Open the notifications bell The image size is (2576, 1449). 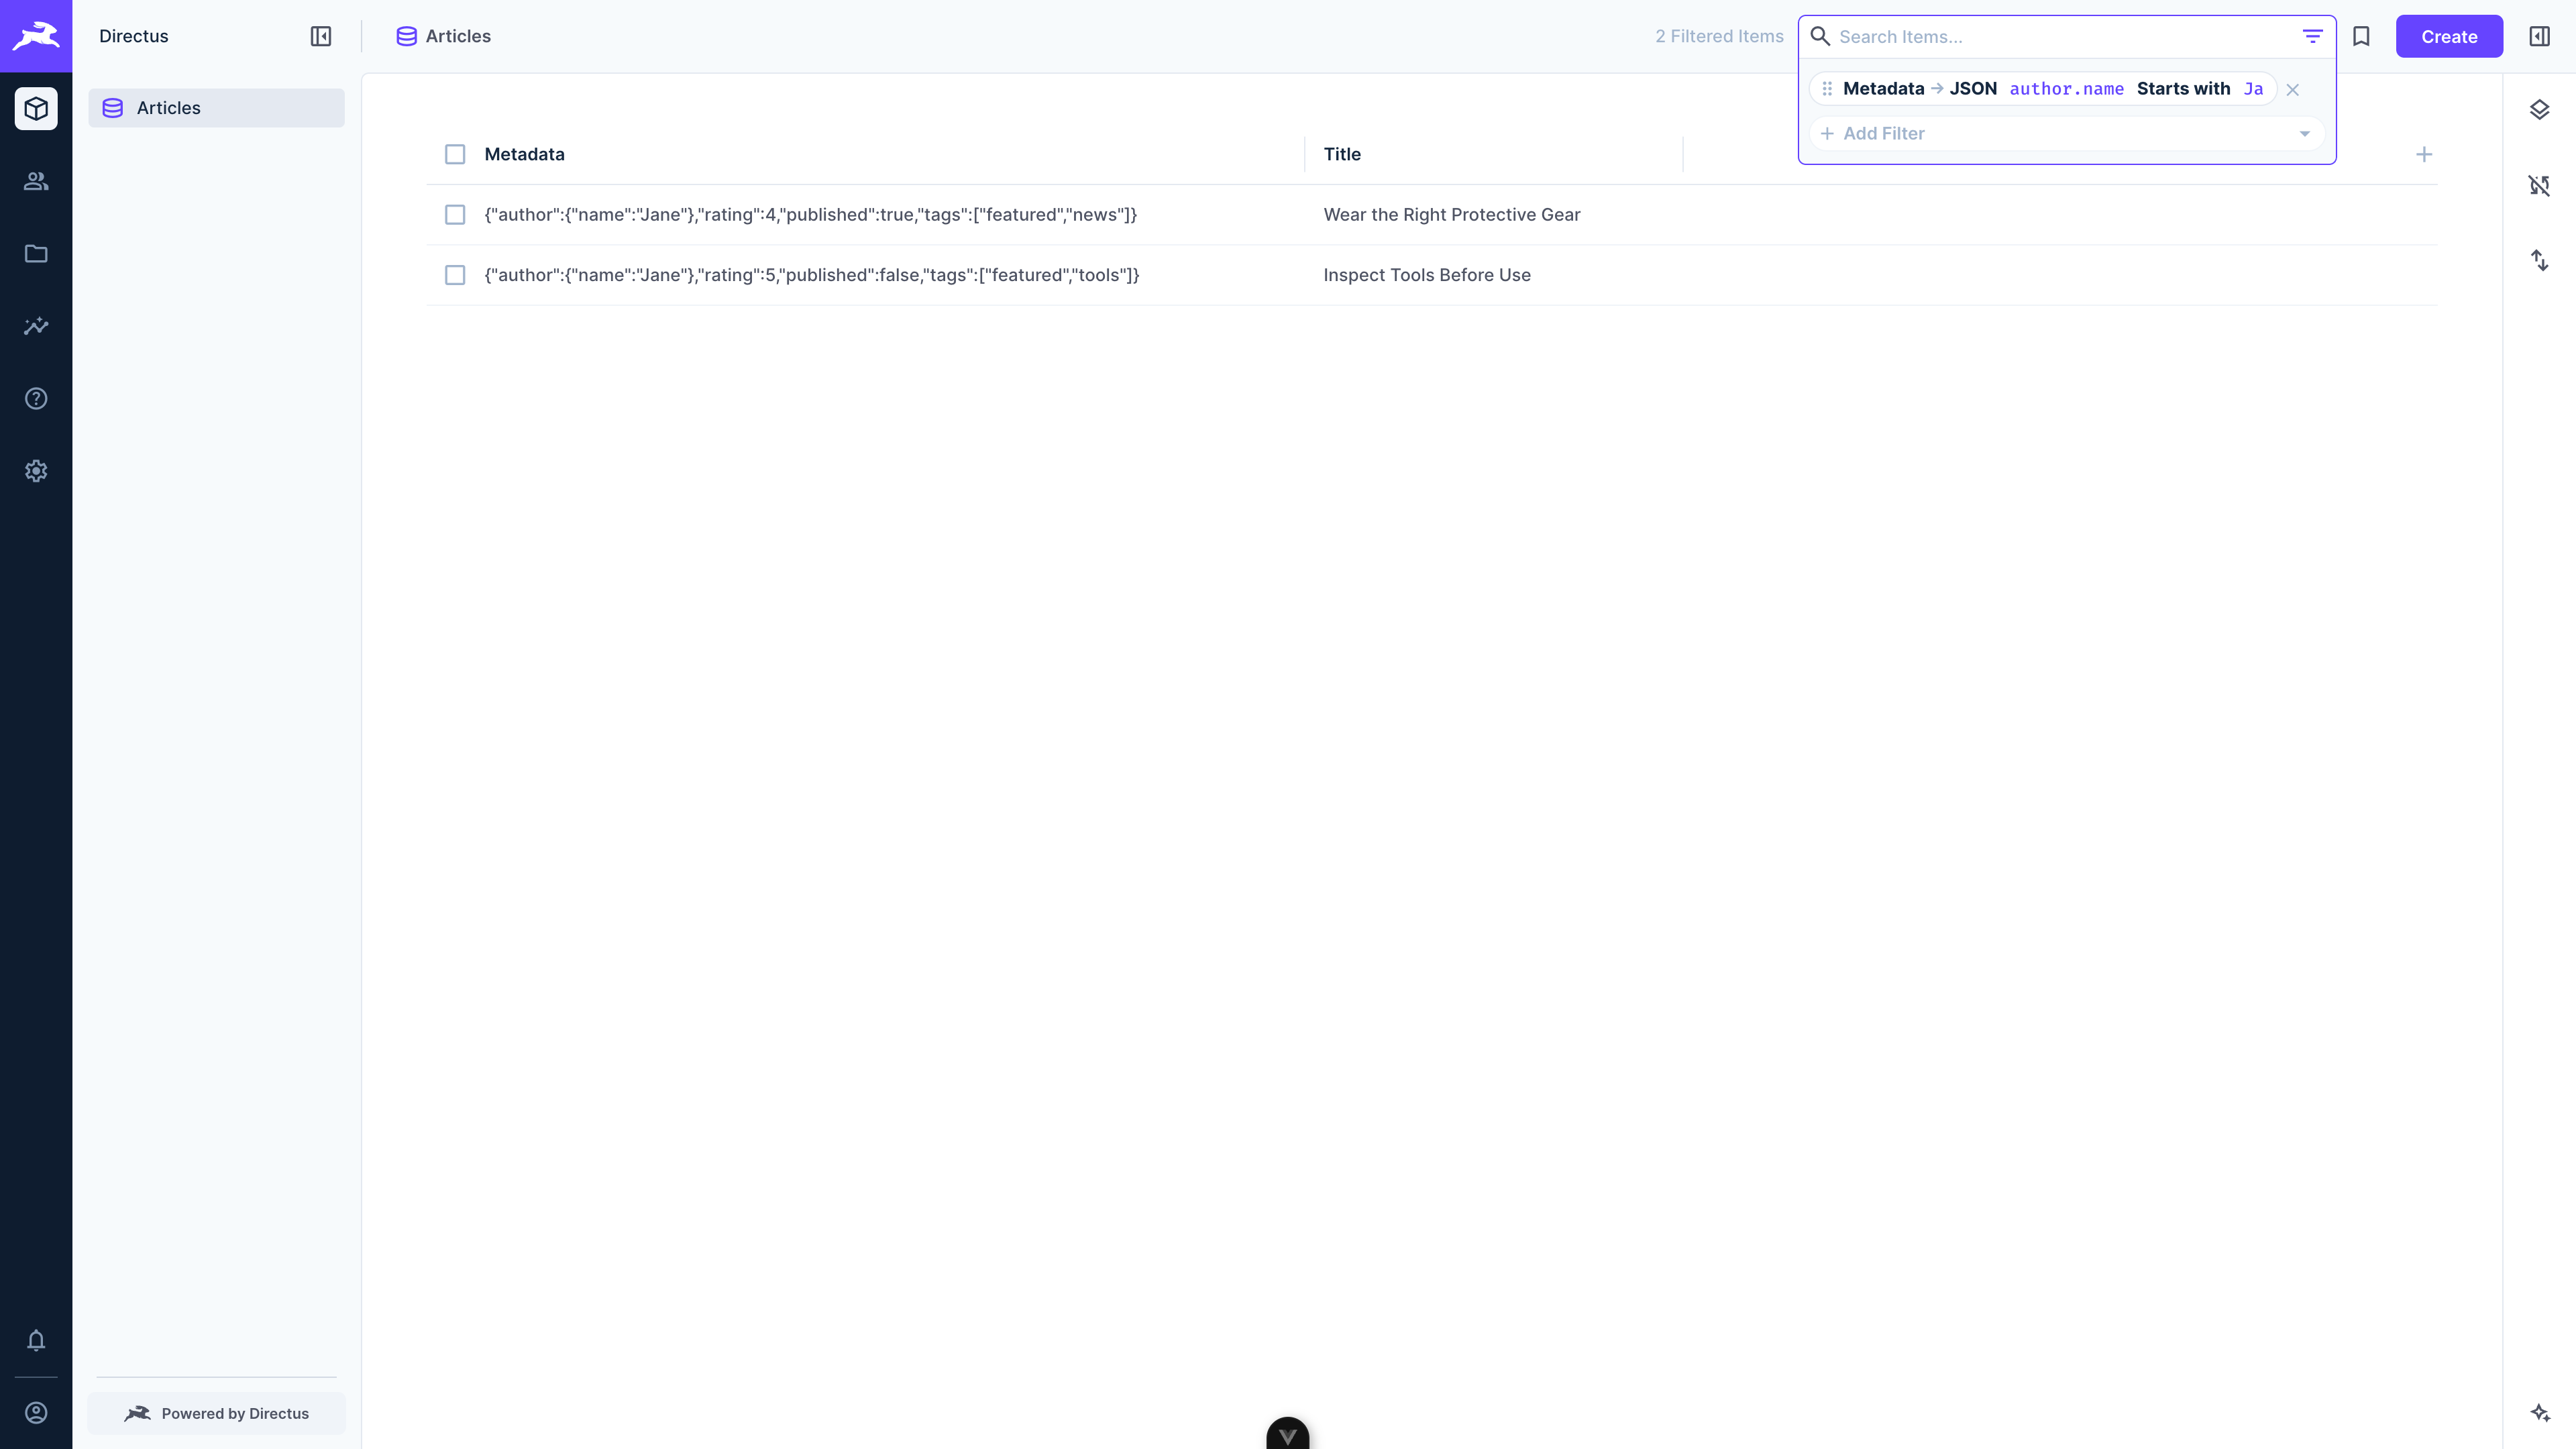(36, 1340)
